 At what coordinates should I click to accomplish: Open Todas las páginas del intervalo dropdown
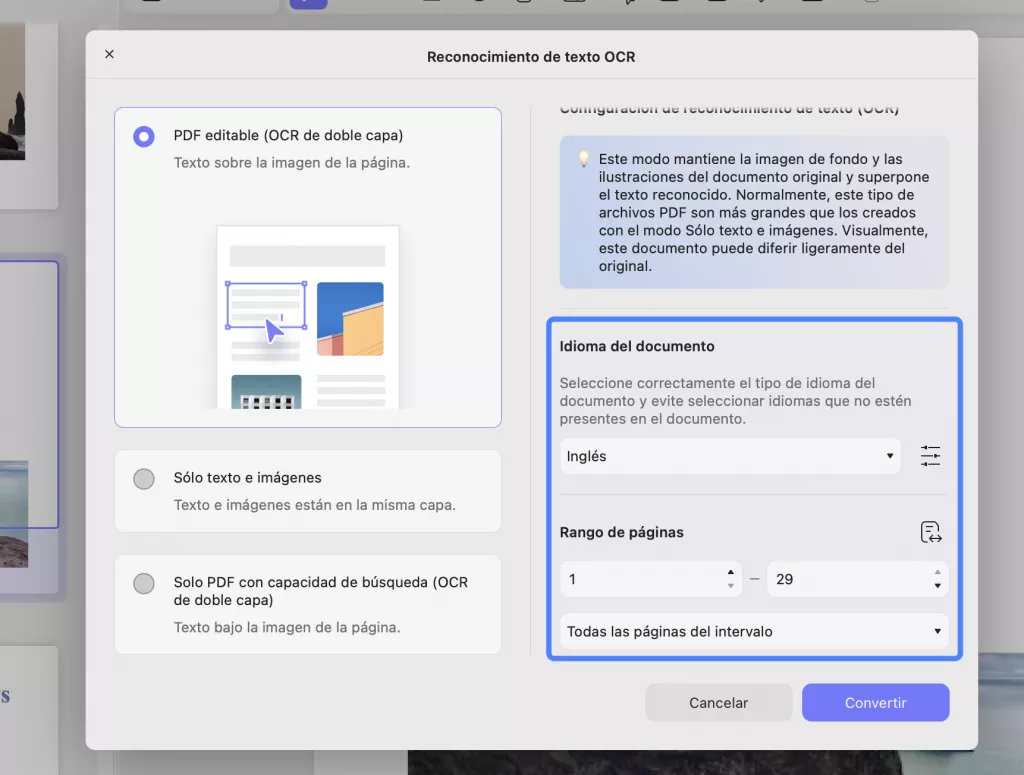point(754,631)
